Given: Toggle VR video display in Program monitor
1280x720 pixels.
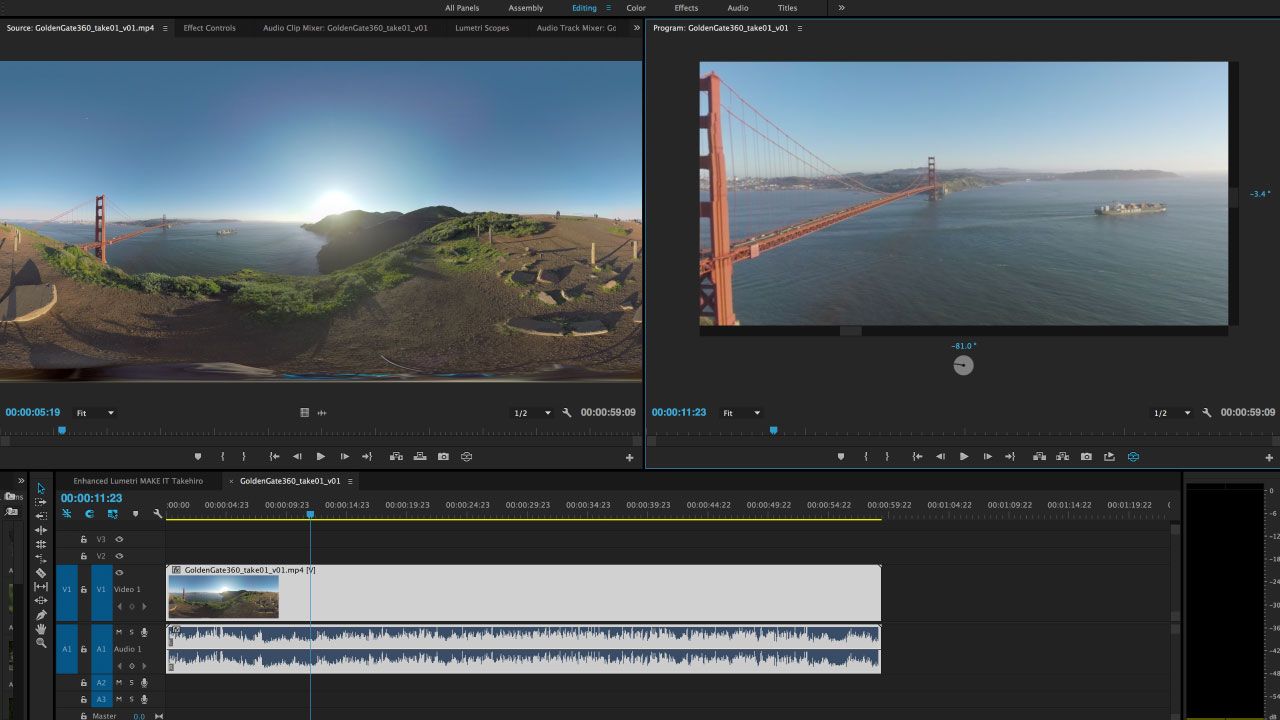Looking at the screenshot, I should tap(1133, 456).
